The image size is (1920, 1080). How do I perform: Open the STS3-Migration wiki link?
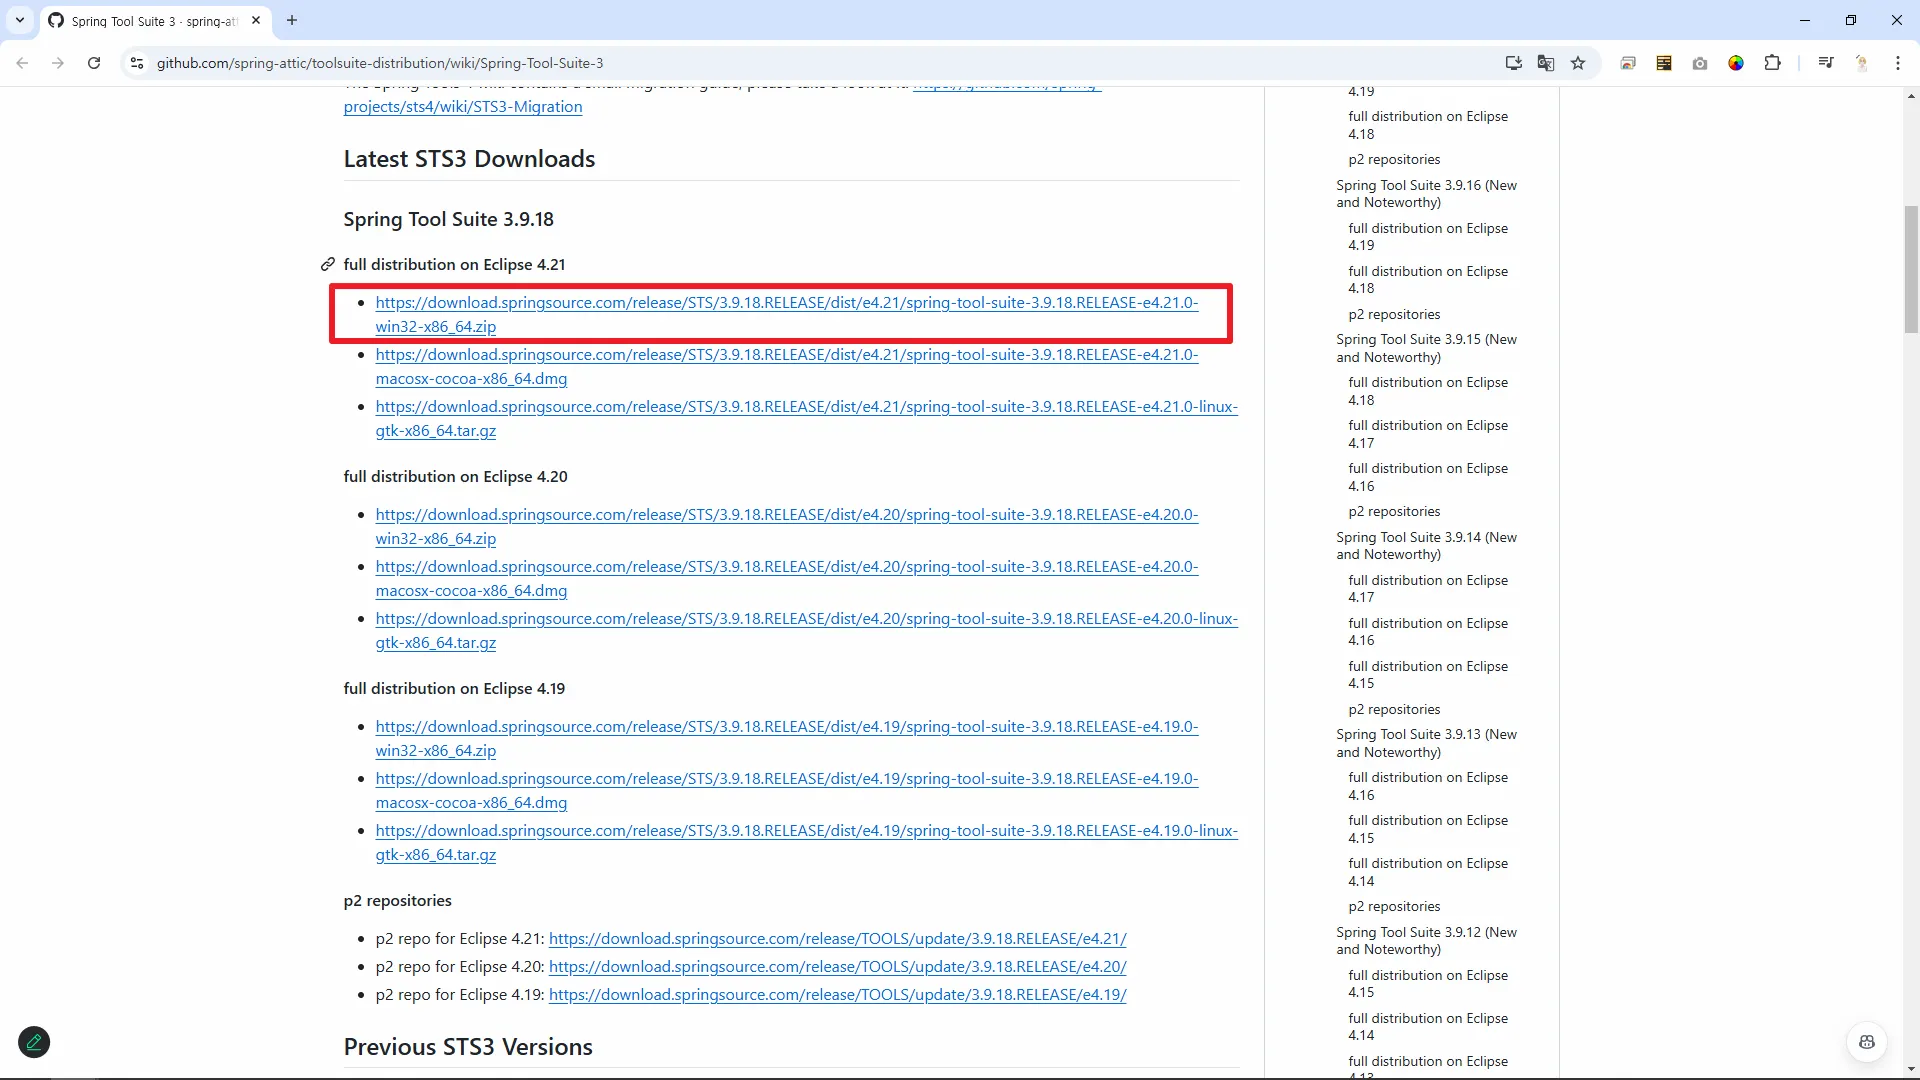[462, 107]
